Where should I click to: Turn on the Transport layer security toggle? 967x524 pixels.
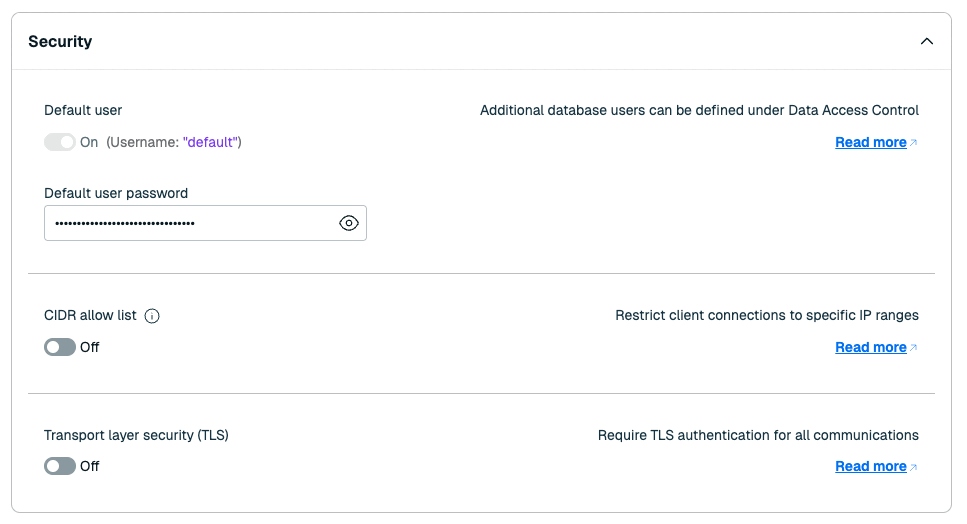tap(60, 466)
